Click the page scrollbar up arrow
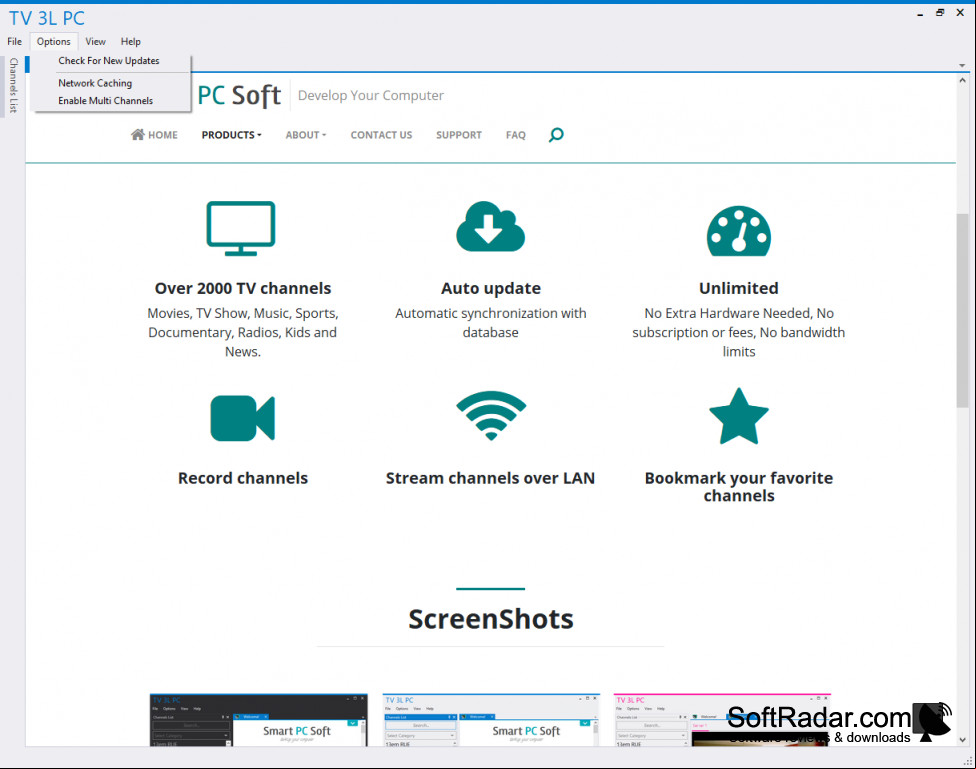The width and height of the screenshot is (976, 769). [962, 80]
